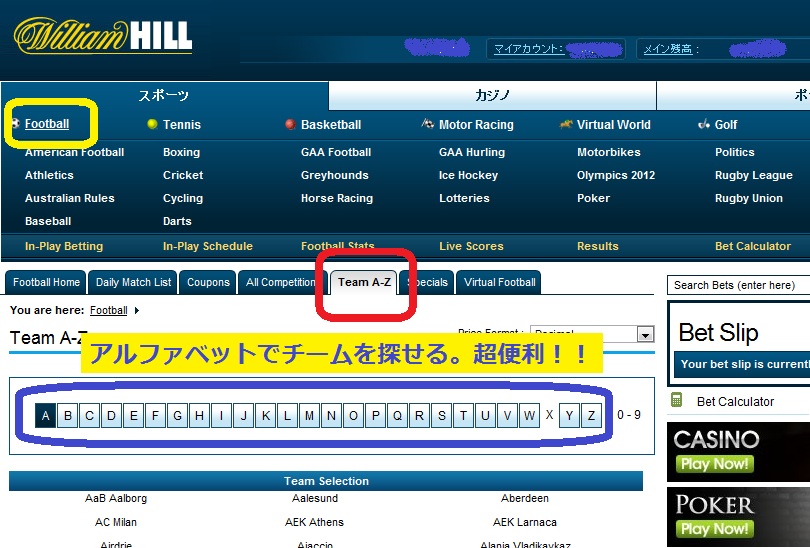The image size is (810, 548).
Task: Select letter M in team index
Action: pyautogui.click(x=309, y=415)
